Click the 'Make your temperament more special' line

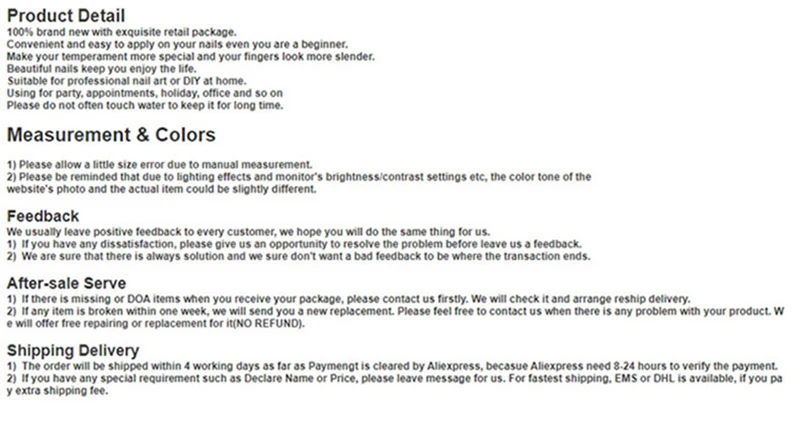tap(191, 57)
